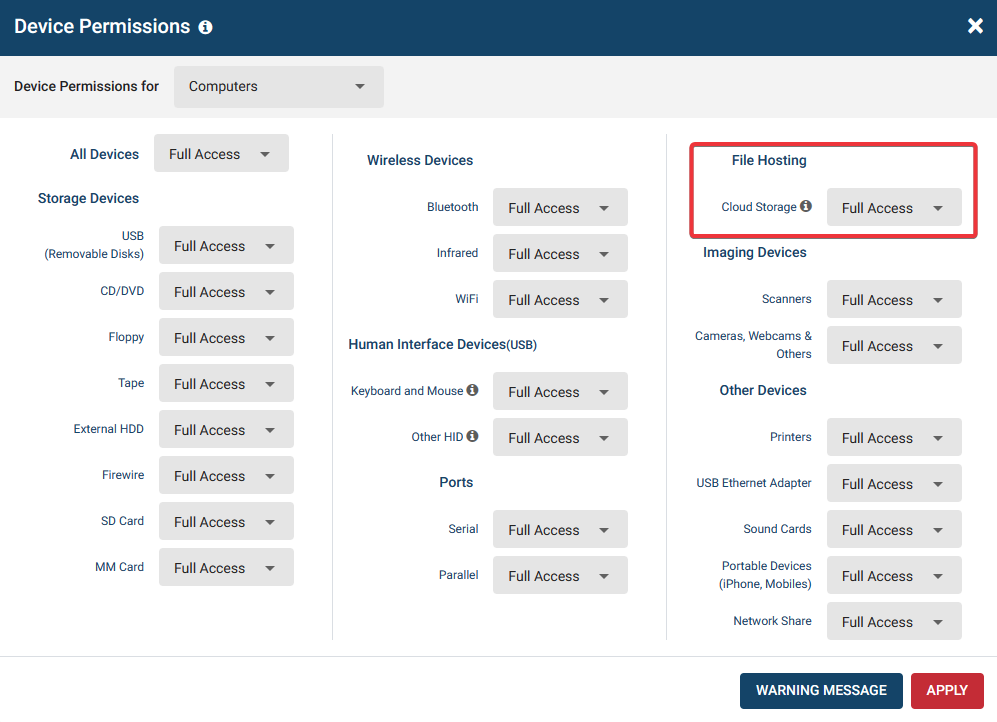The image size is (997, 722).
Task: Click the info icon beside Other HID
Action: click(472, 436)
